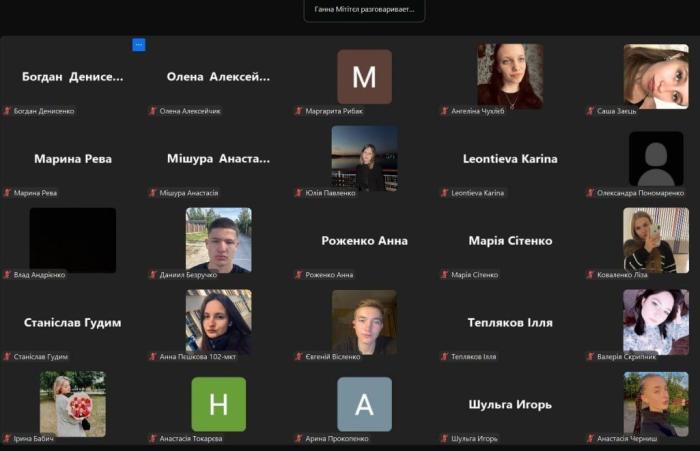Select Даниил Безручко's profile photo
700x451 pixels.
point(218,240)
